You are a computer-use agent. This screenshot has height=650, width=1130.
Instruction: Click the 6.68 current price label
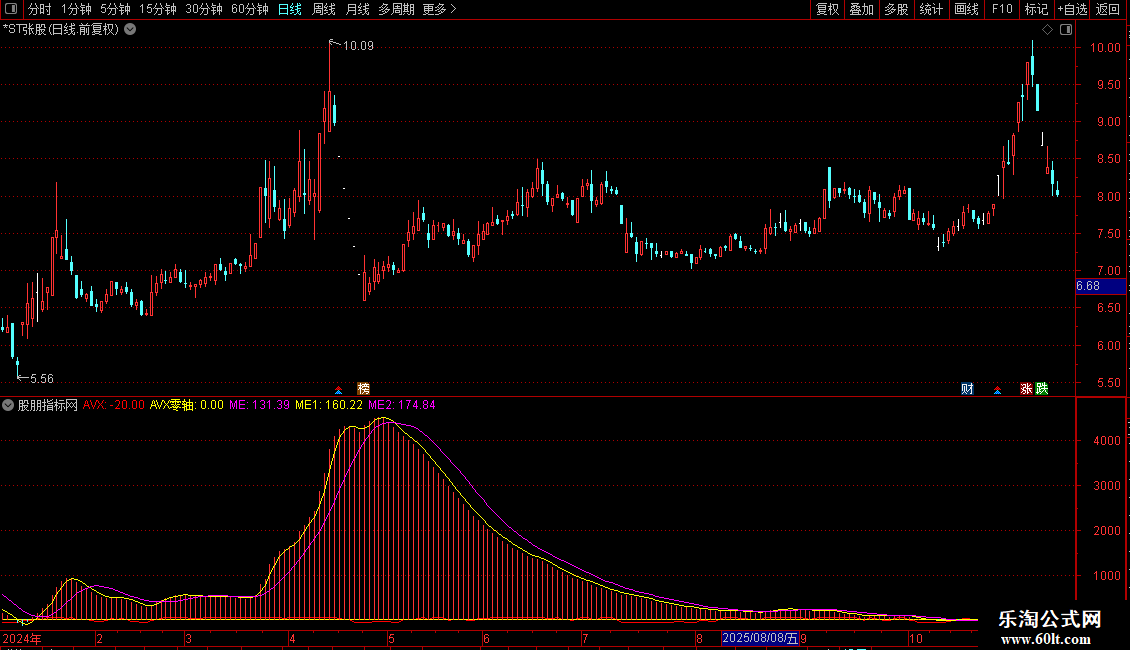1088,287
